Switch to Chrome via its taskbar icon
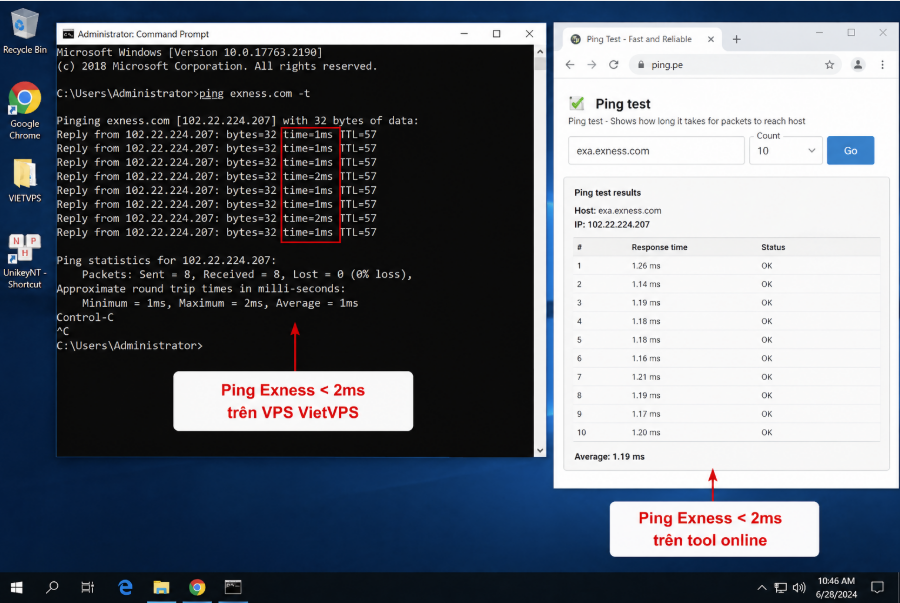The width and height of the screenshot is (900, 603). pyautogui.click(x=197, y=587)
